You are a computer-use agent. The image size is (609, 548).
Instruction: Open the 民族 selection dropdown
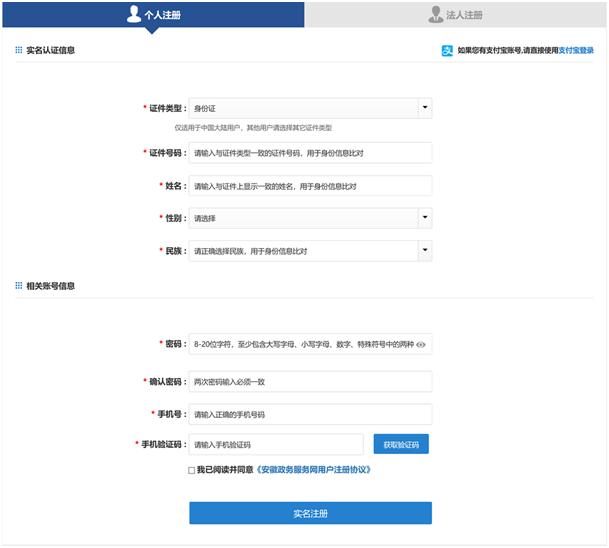point(424,251)
